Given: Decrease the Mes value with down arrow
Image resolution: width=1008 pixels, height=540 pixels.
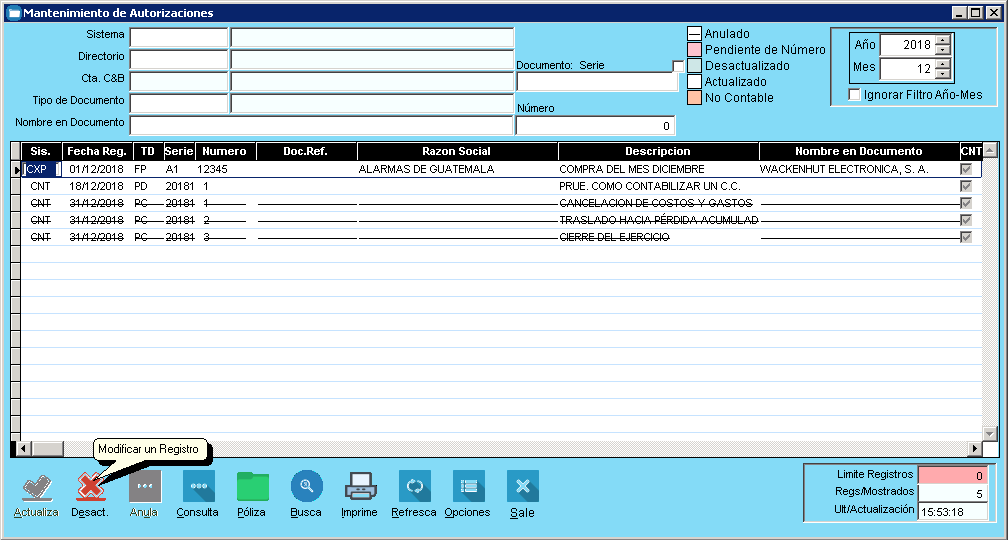Looking at the screenshot, I should [x=943, y=74].
